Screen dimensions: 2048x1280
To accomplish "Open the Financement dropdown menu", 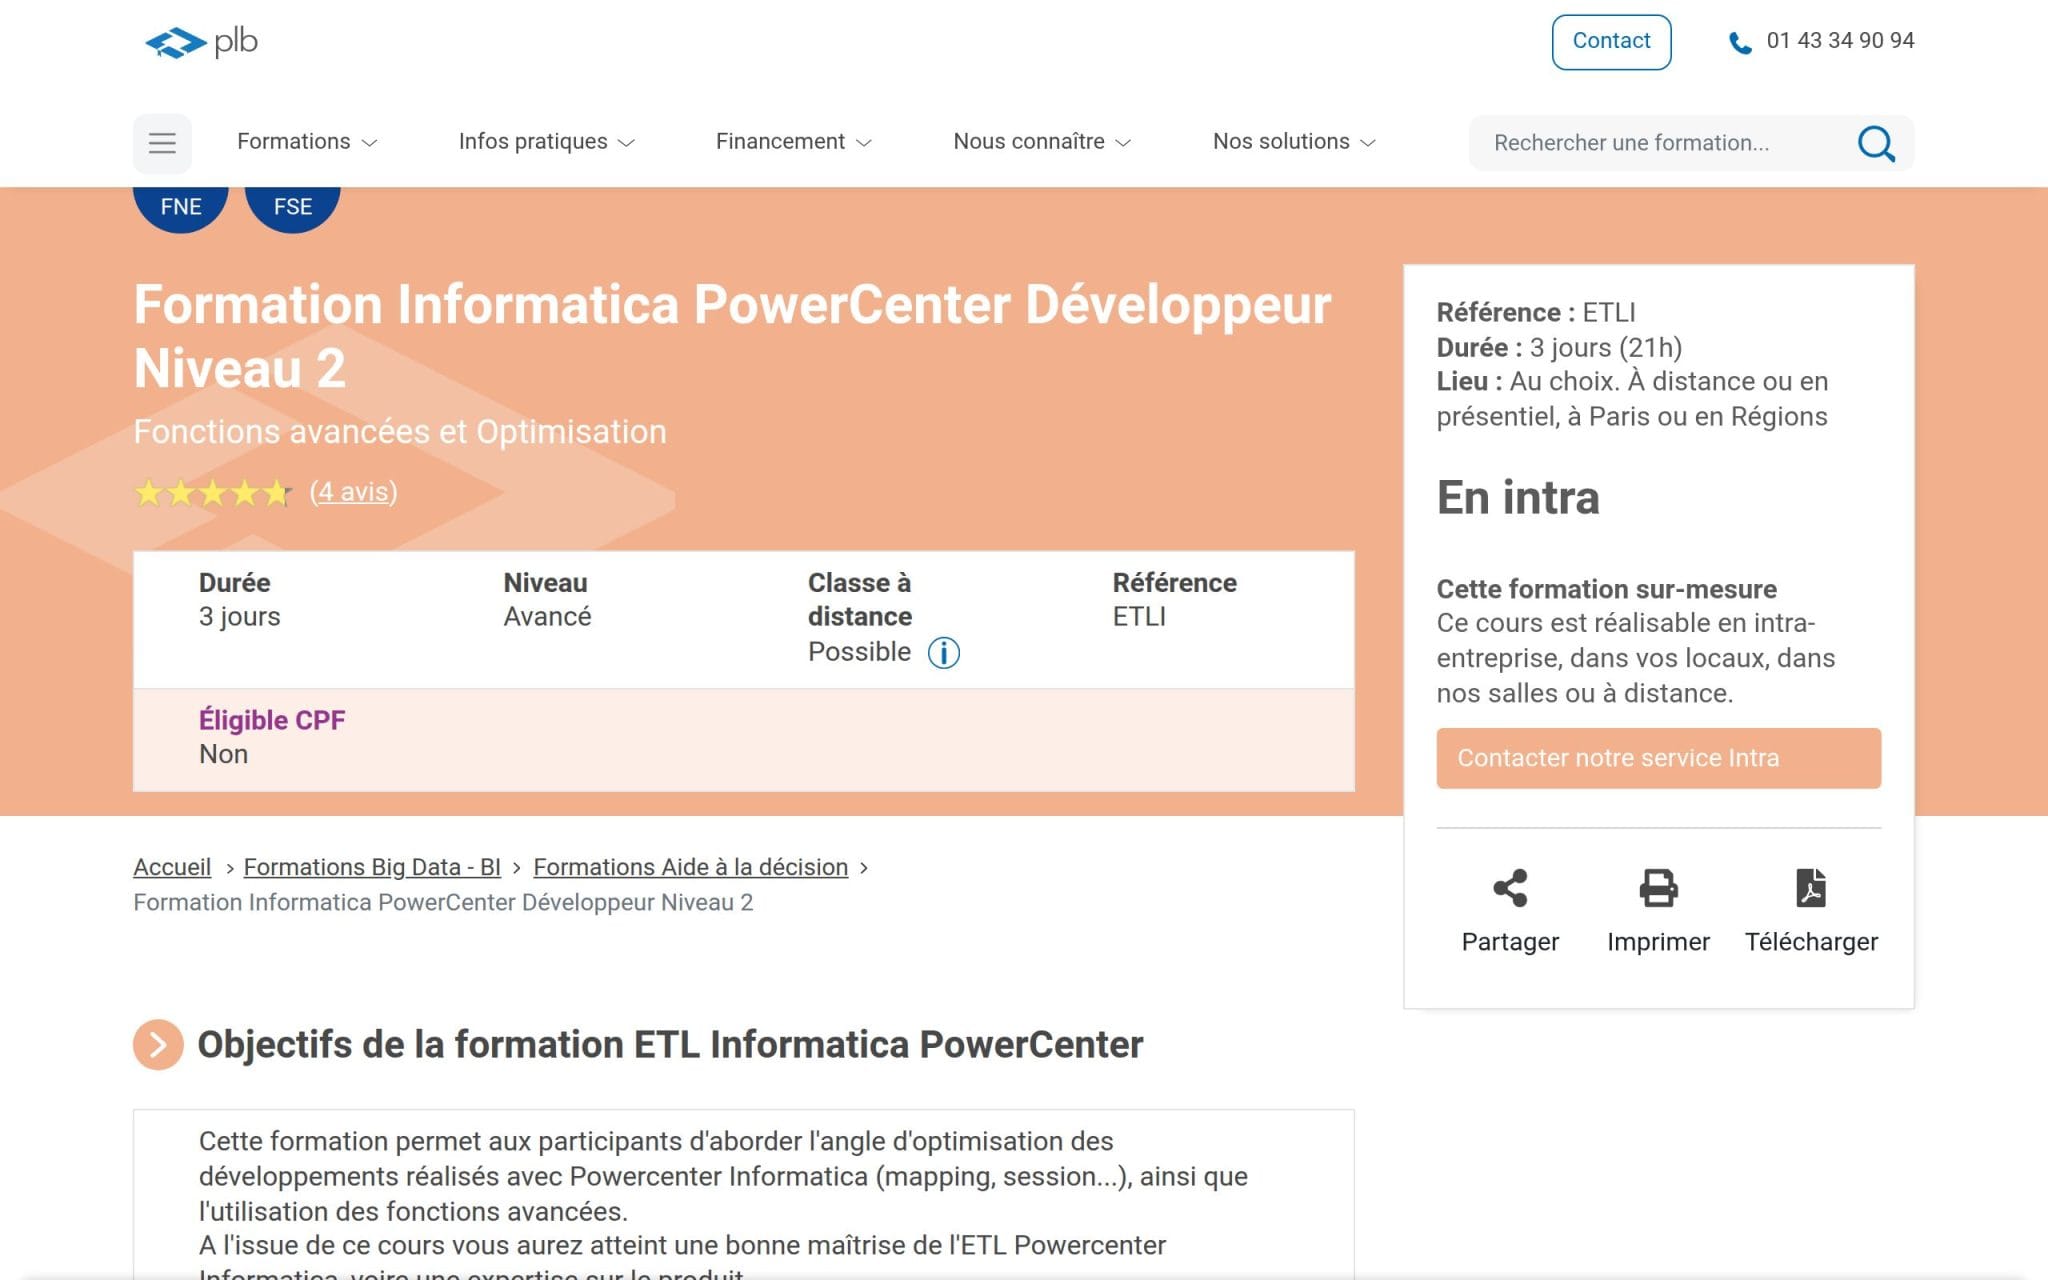I will click(x=794, y=142).
